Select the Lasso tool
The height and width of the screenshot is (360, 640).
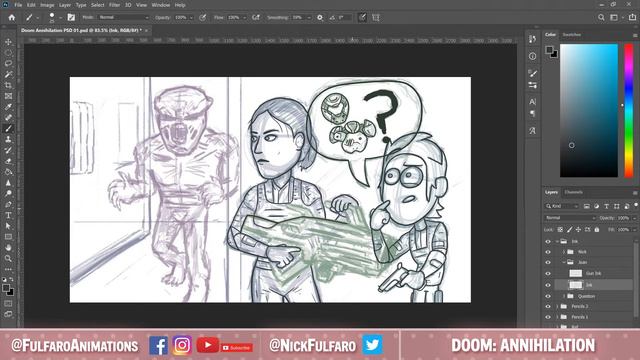(x=8, y=64)
